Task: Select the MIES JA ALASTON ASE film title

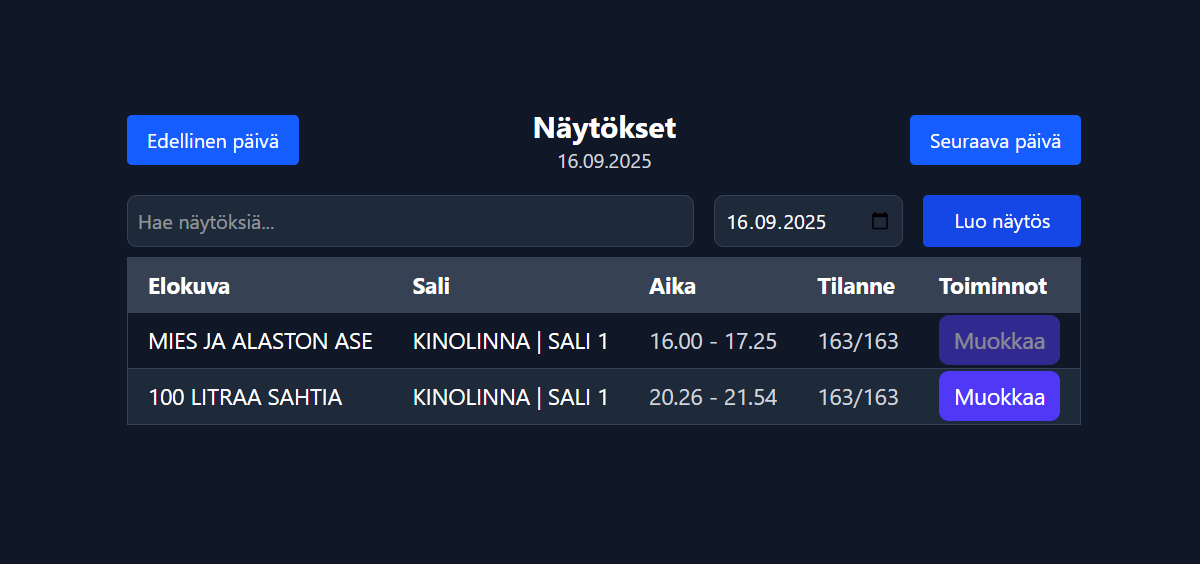Action: [x=260, y=341]
